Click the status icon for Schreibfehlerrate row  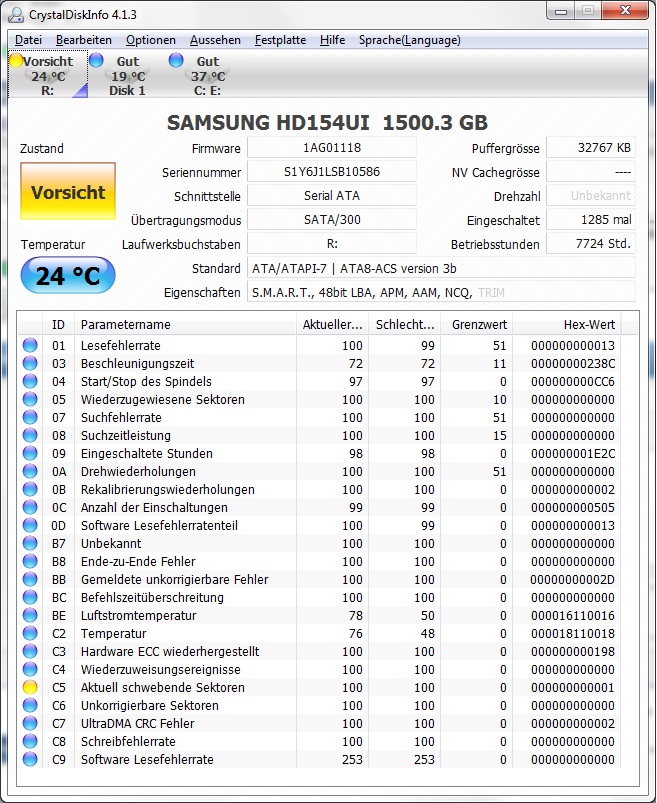click(30, 741)
